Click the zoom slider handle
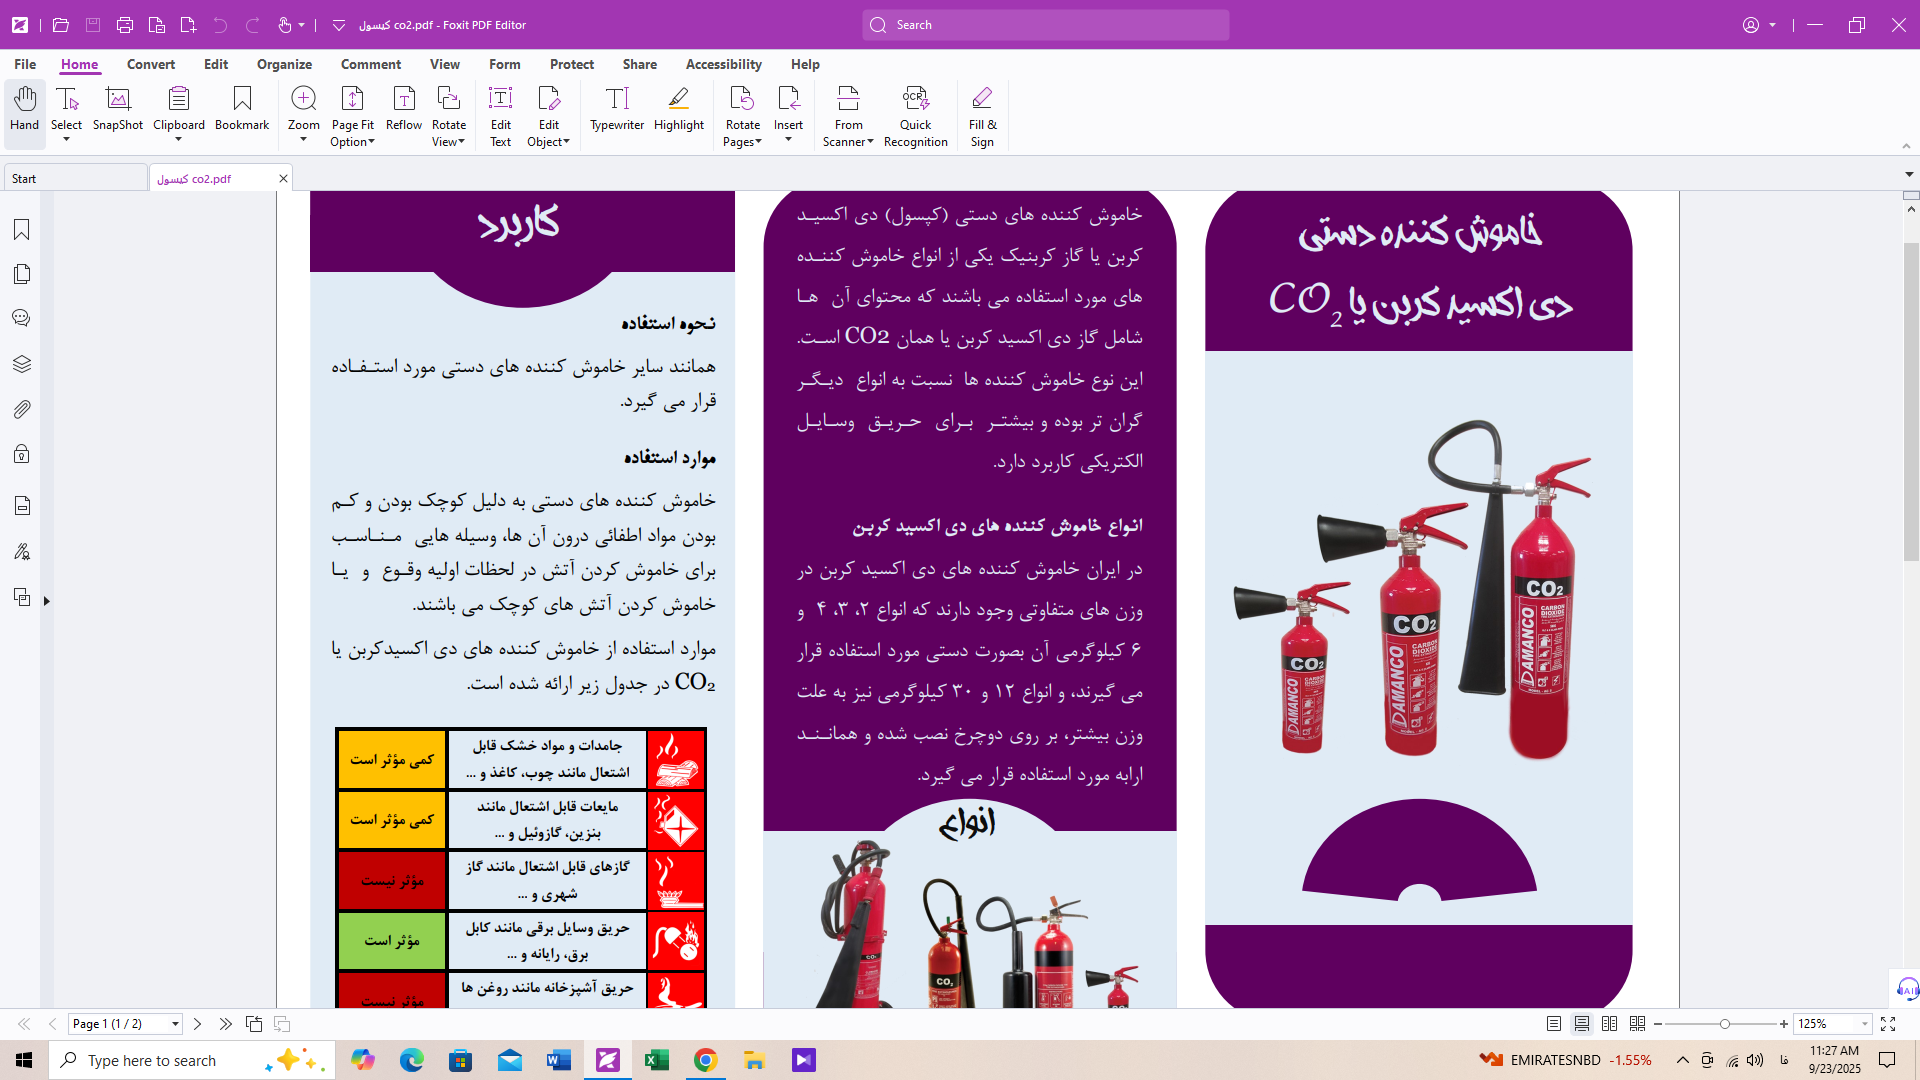Screen dimensions: 1920x1080 (x=1724, y=1024)
